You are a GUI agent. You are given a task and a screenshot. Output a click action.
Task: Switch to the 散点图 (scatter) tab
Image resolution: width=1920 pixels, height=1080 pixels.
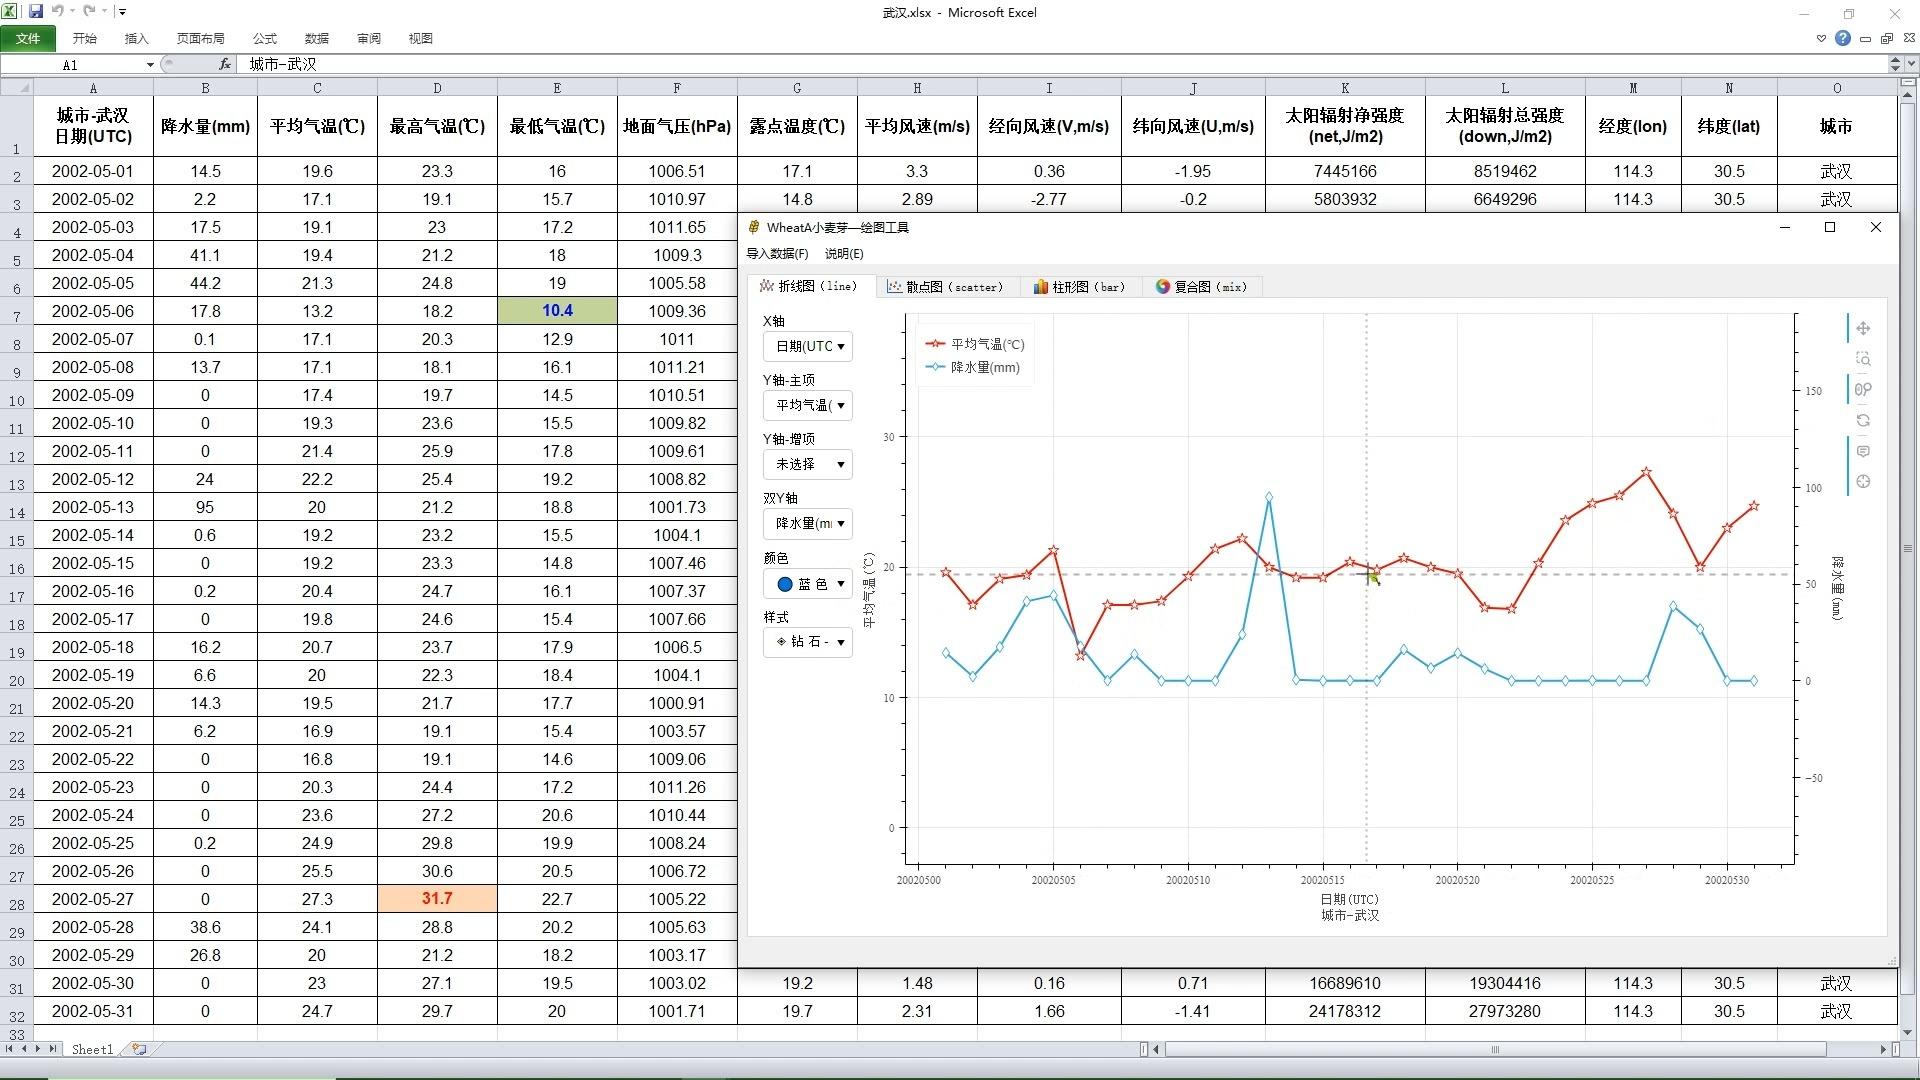(x=945, y=287)
